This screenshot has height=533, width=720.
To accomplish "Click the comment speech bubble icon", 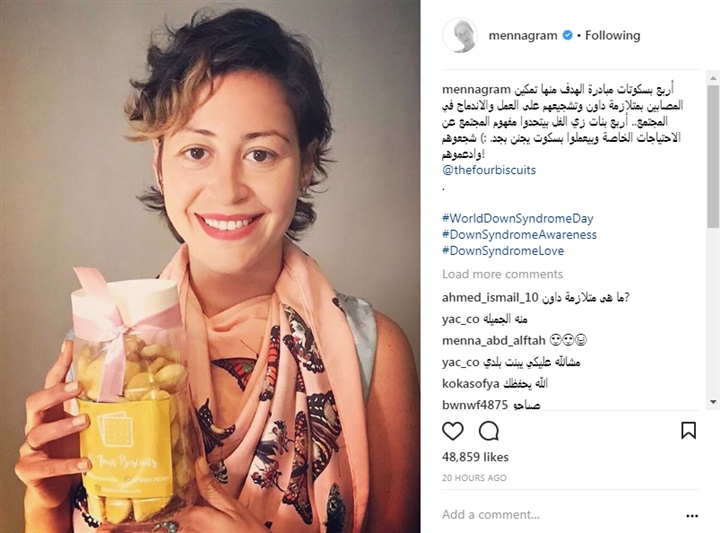I will pos(489,431).
